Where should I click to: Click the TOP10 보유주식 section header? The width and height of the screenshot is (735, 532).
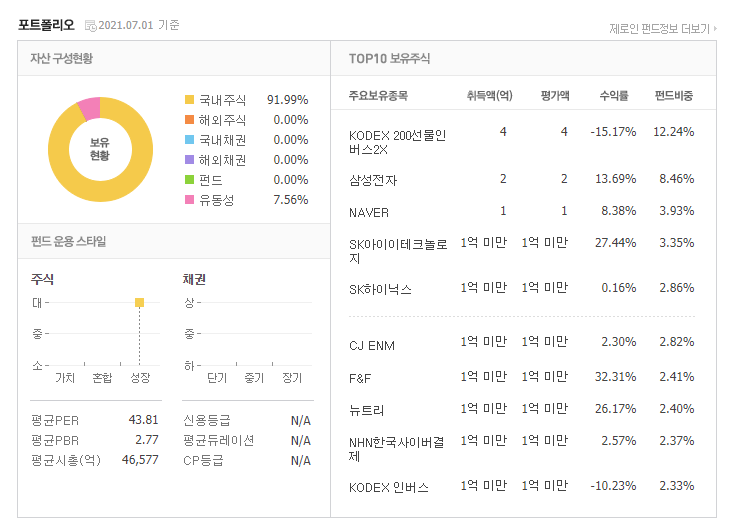389,59
